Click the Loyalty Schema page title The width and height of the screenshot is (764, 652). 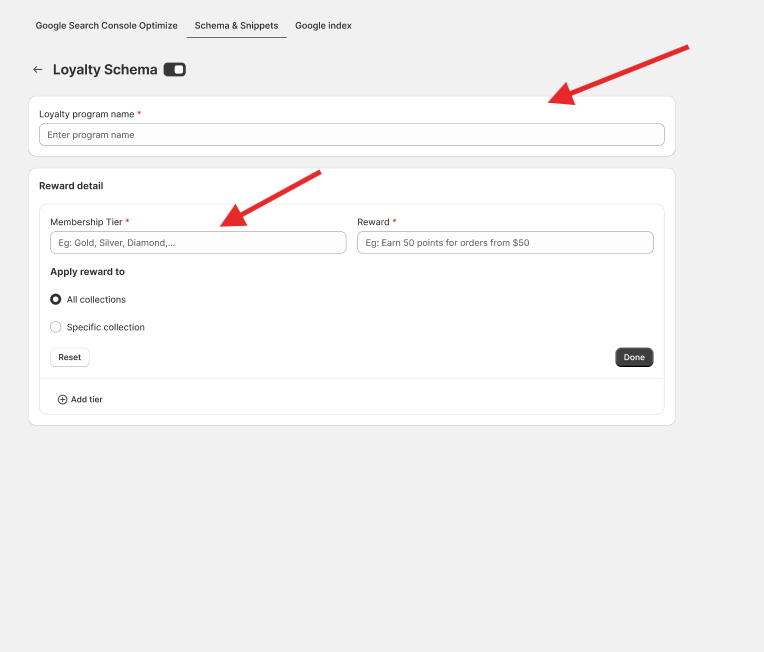pyautogui.click(x=105, y=70)
